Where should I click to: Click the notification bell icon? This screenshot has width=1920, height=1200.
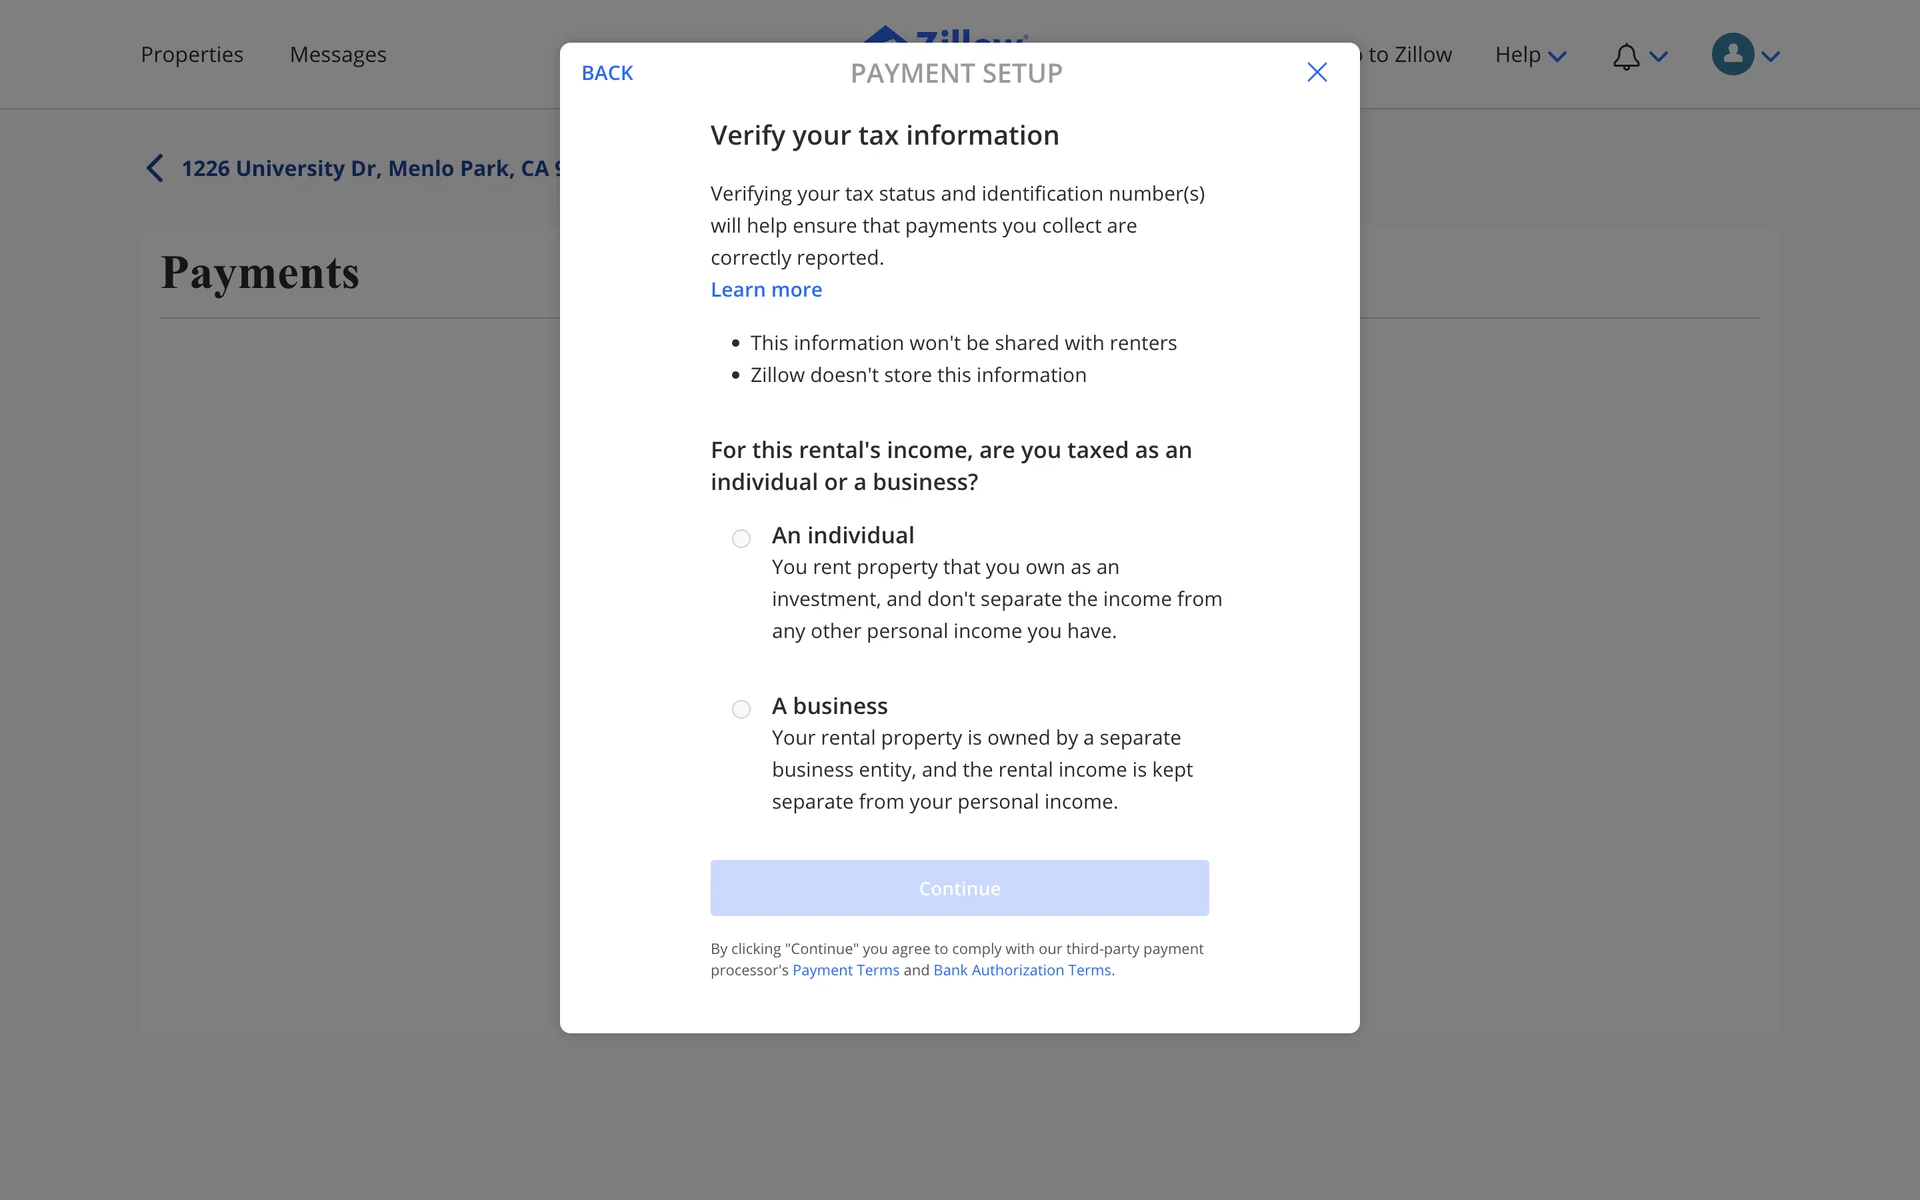pos(1626,56)
